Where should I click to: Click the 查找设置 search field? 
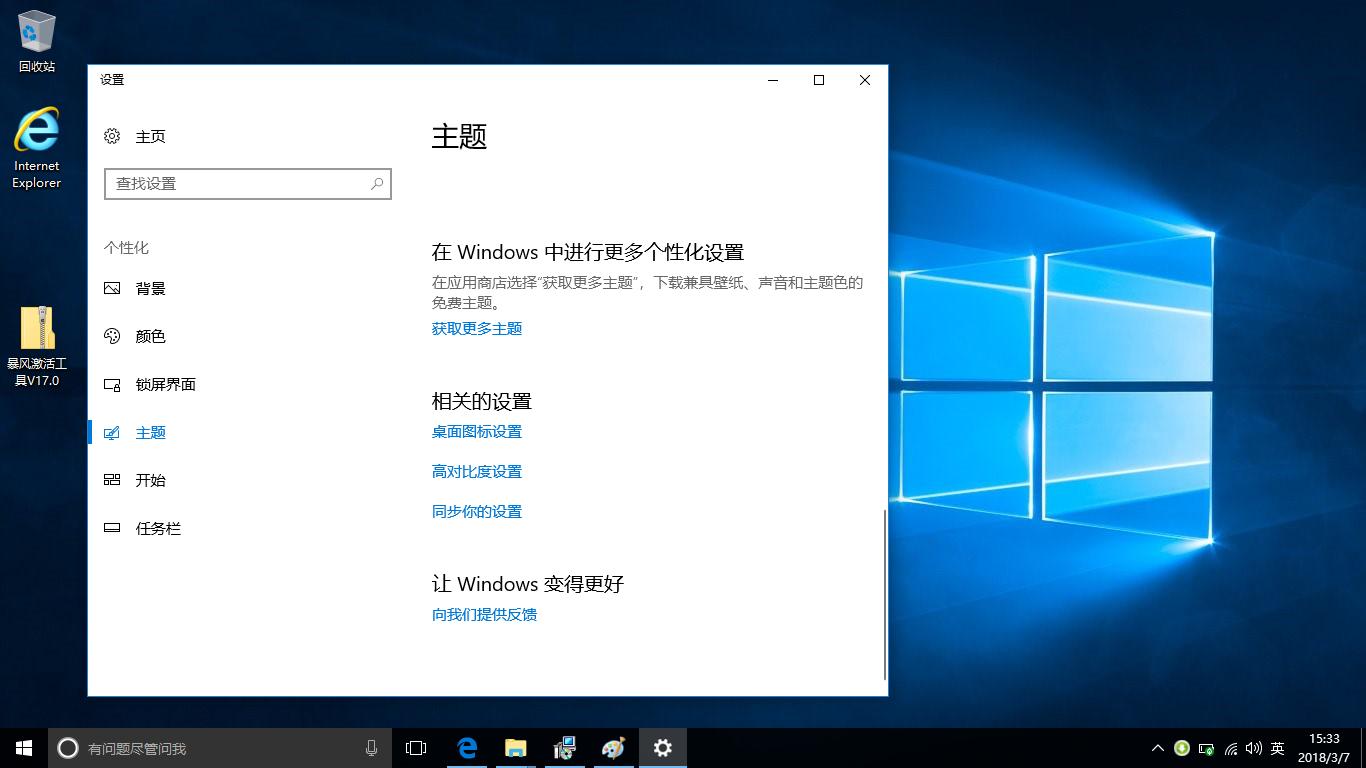point(247,184)
